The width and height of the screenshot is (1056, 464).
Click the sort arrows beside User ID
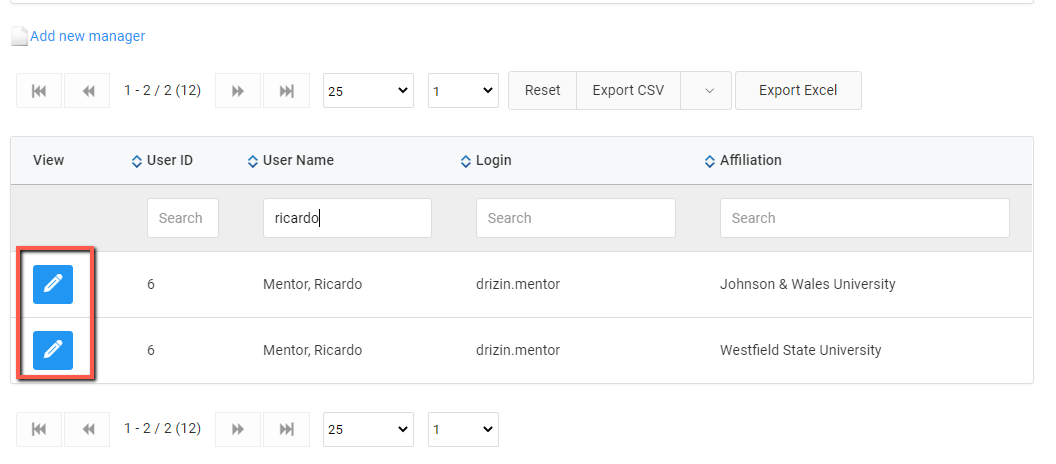pos(137,162)
